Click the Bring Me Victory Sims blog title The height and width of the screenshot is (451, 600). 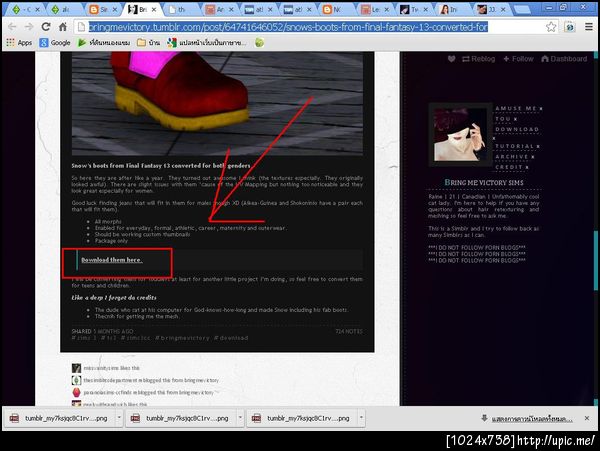point(484,182)
